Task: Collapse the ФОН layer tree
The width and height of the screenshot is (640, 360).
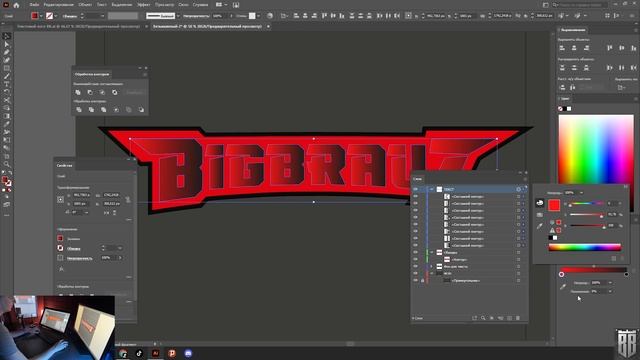Action: [x=431, y=273]
